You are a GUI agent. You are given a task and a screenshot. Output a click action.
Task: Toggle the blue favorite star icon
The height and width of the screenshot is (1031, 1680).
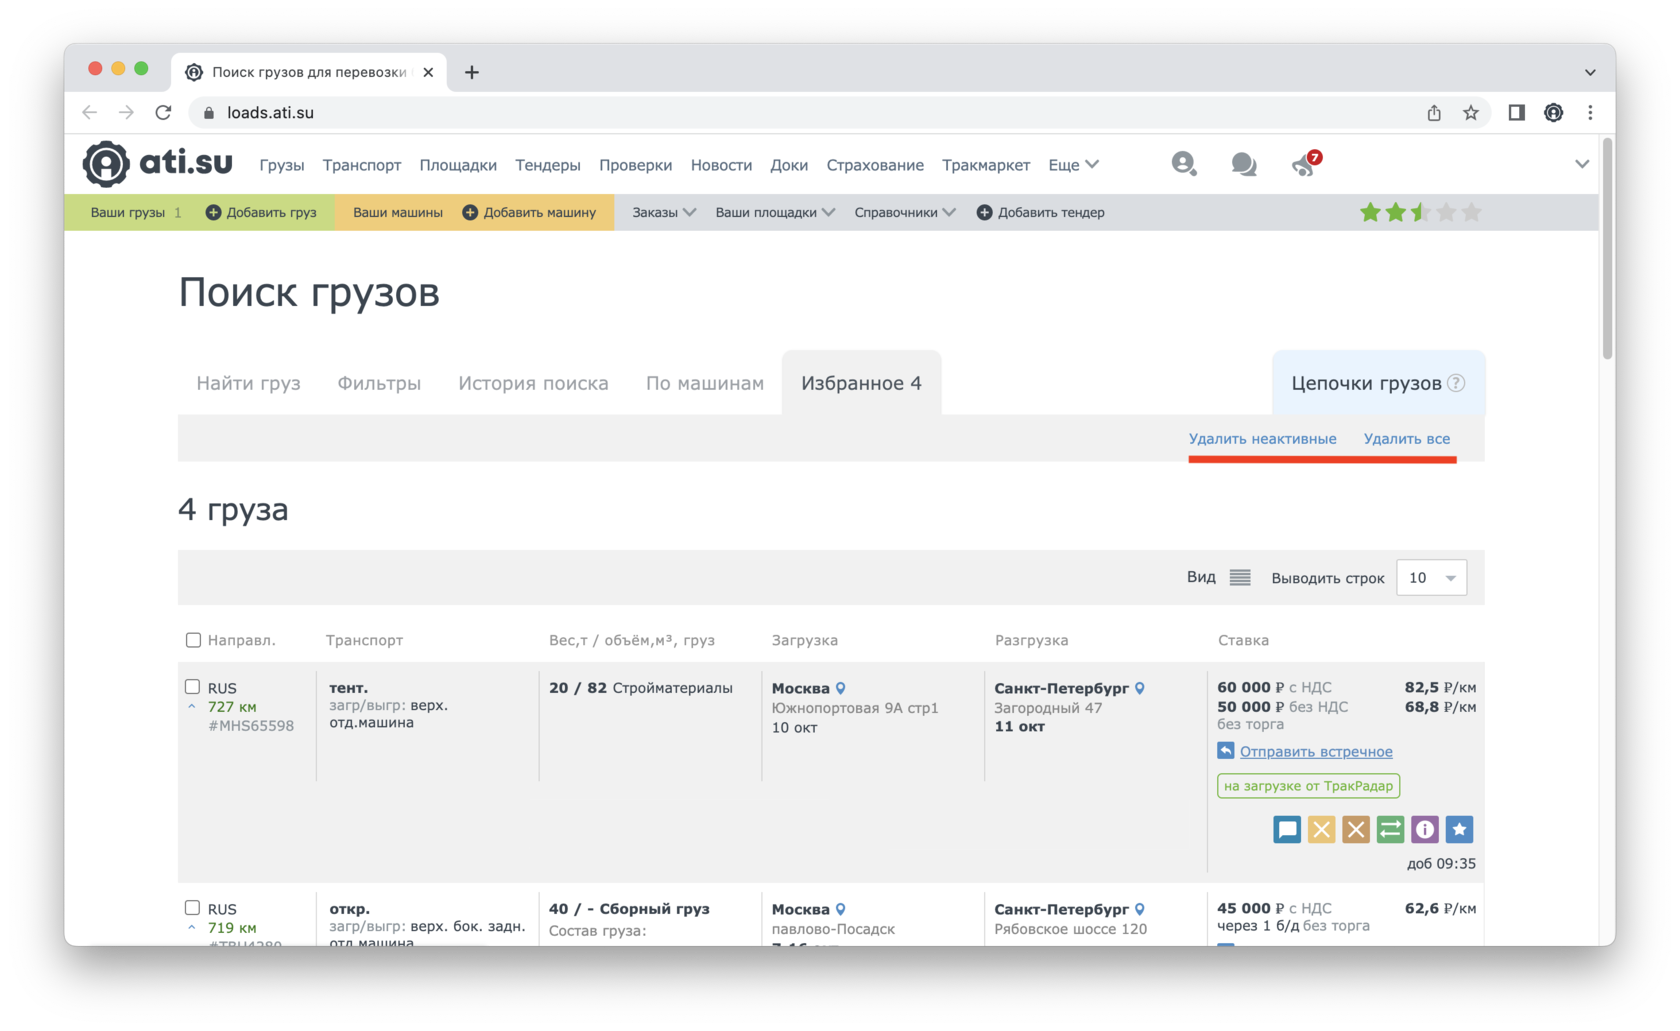click(x=1459, y=829)
